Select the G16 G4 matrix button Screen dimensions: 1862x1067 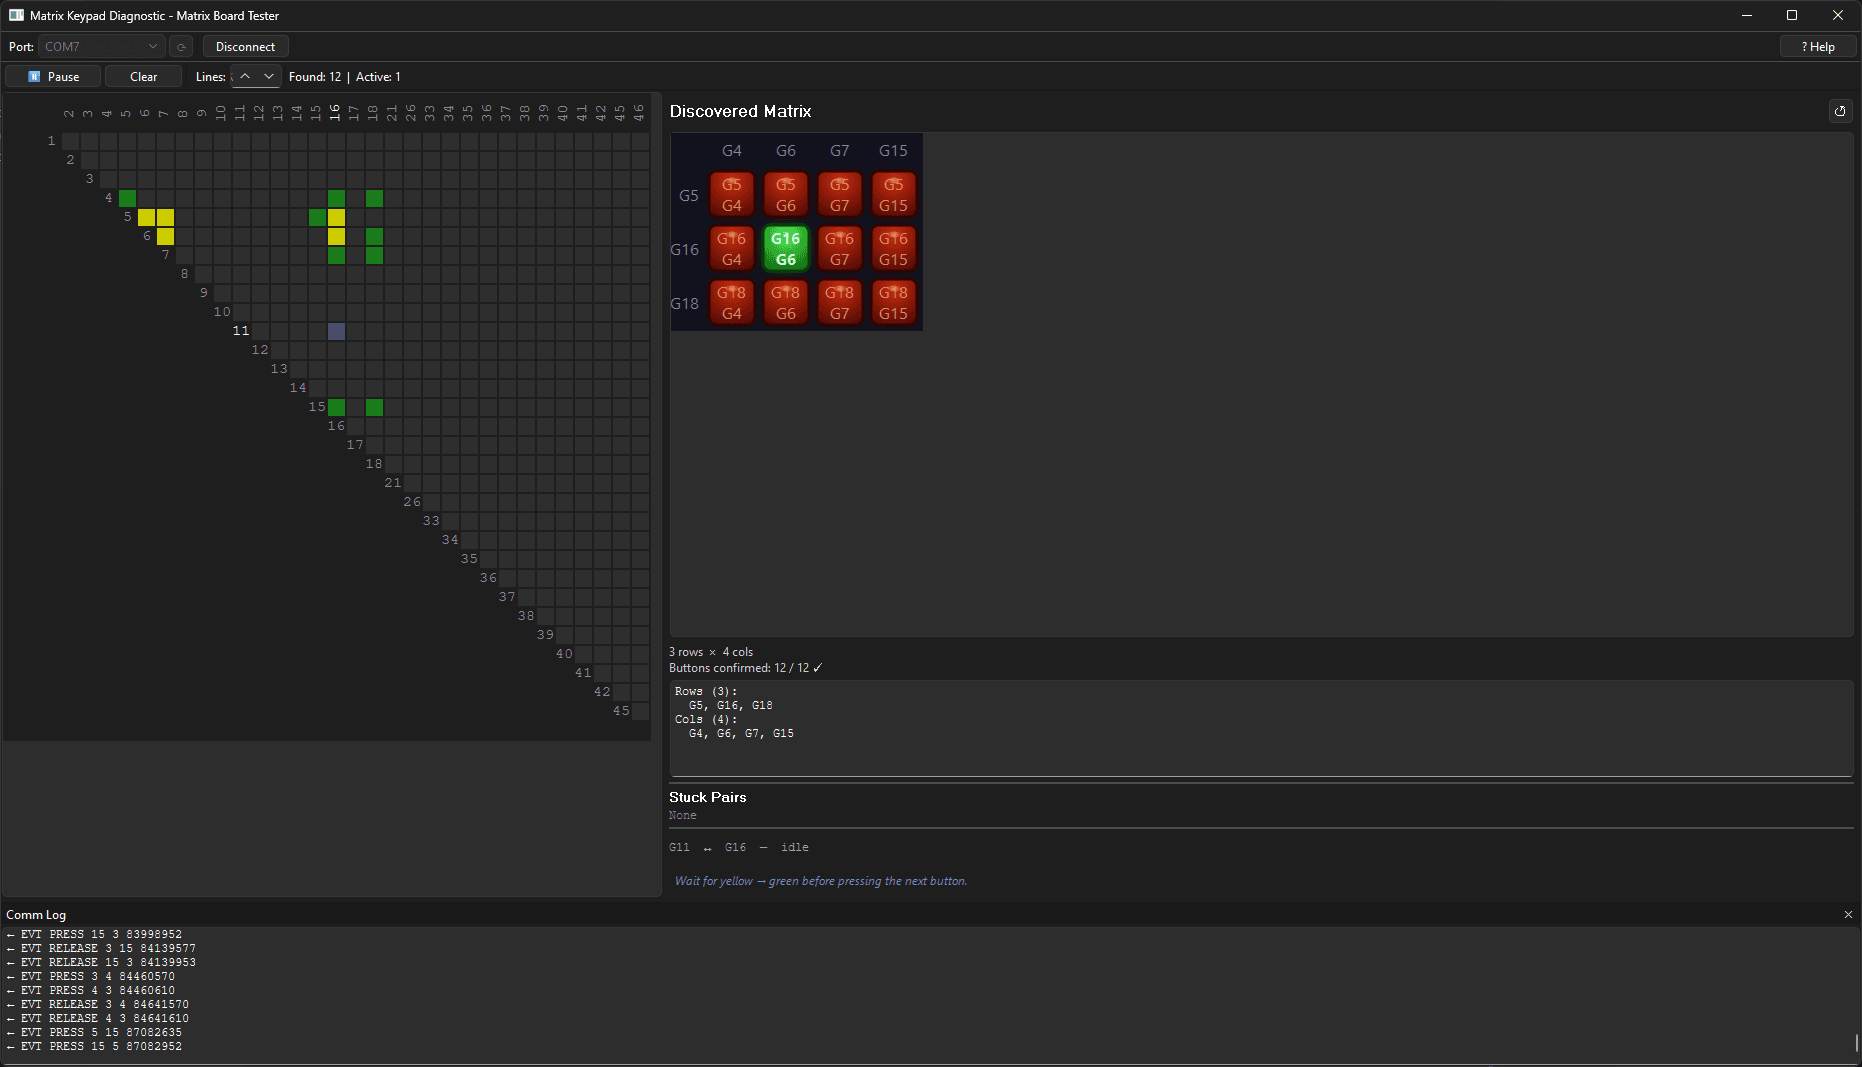(x=732, y=249)
